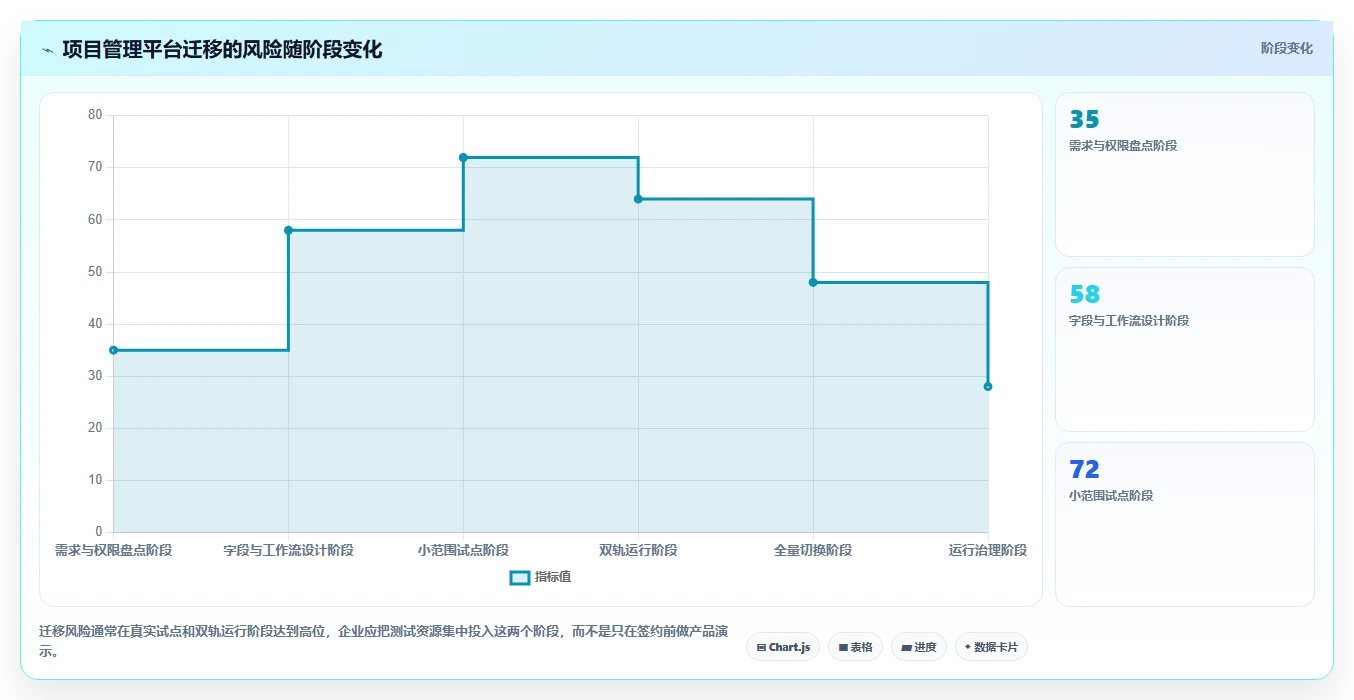Image resolution: width=1354 pixels, height=700 pixels.
Task: Click the lightning icon beside the dashboard title
Action: pyautogui.click(x=47, y=50)
